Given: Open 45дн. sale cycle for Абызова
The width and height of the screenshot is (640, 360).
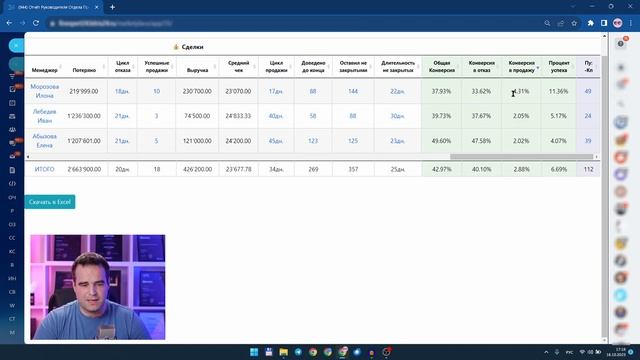Looking at the screenshot, I should 276,141.
